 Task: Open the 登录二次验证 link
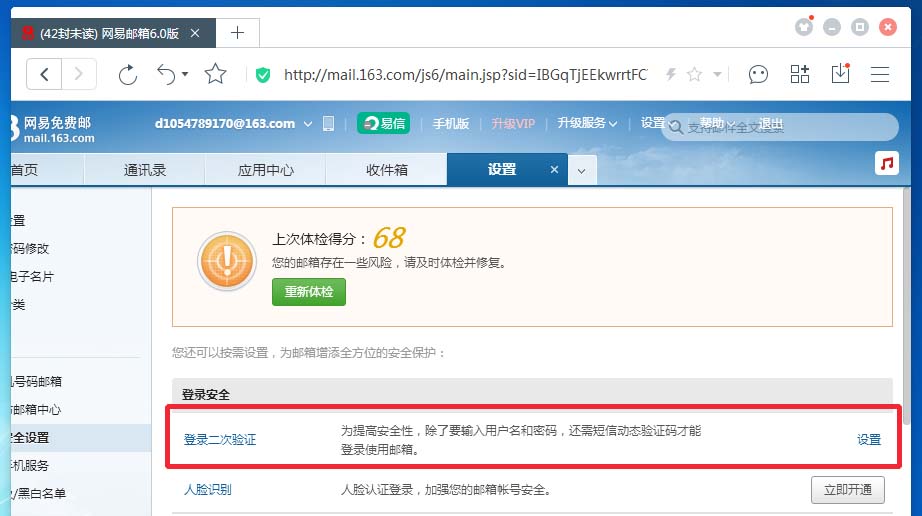point(220,440)
